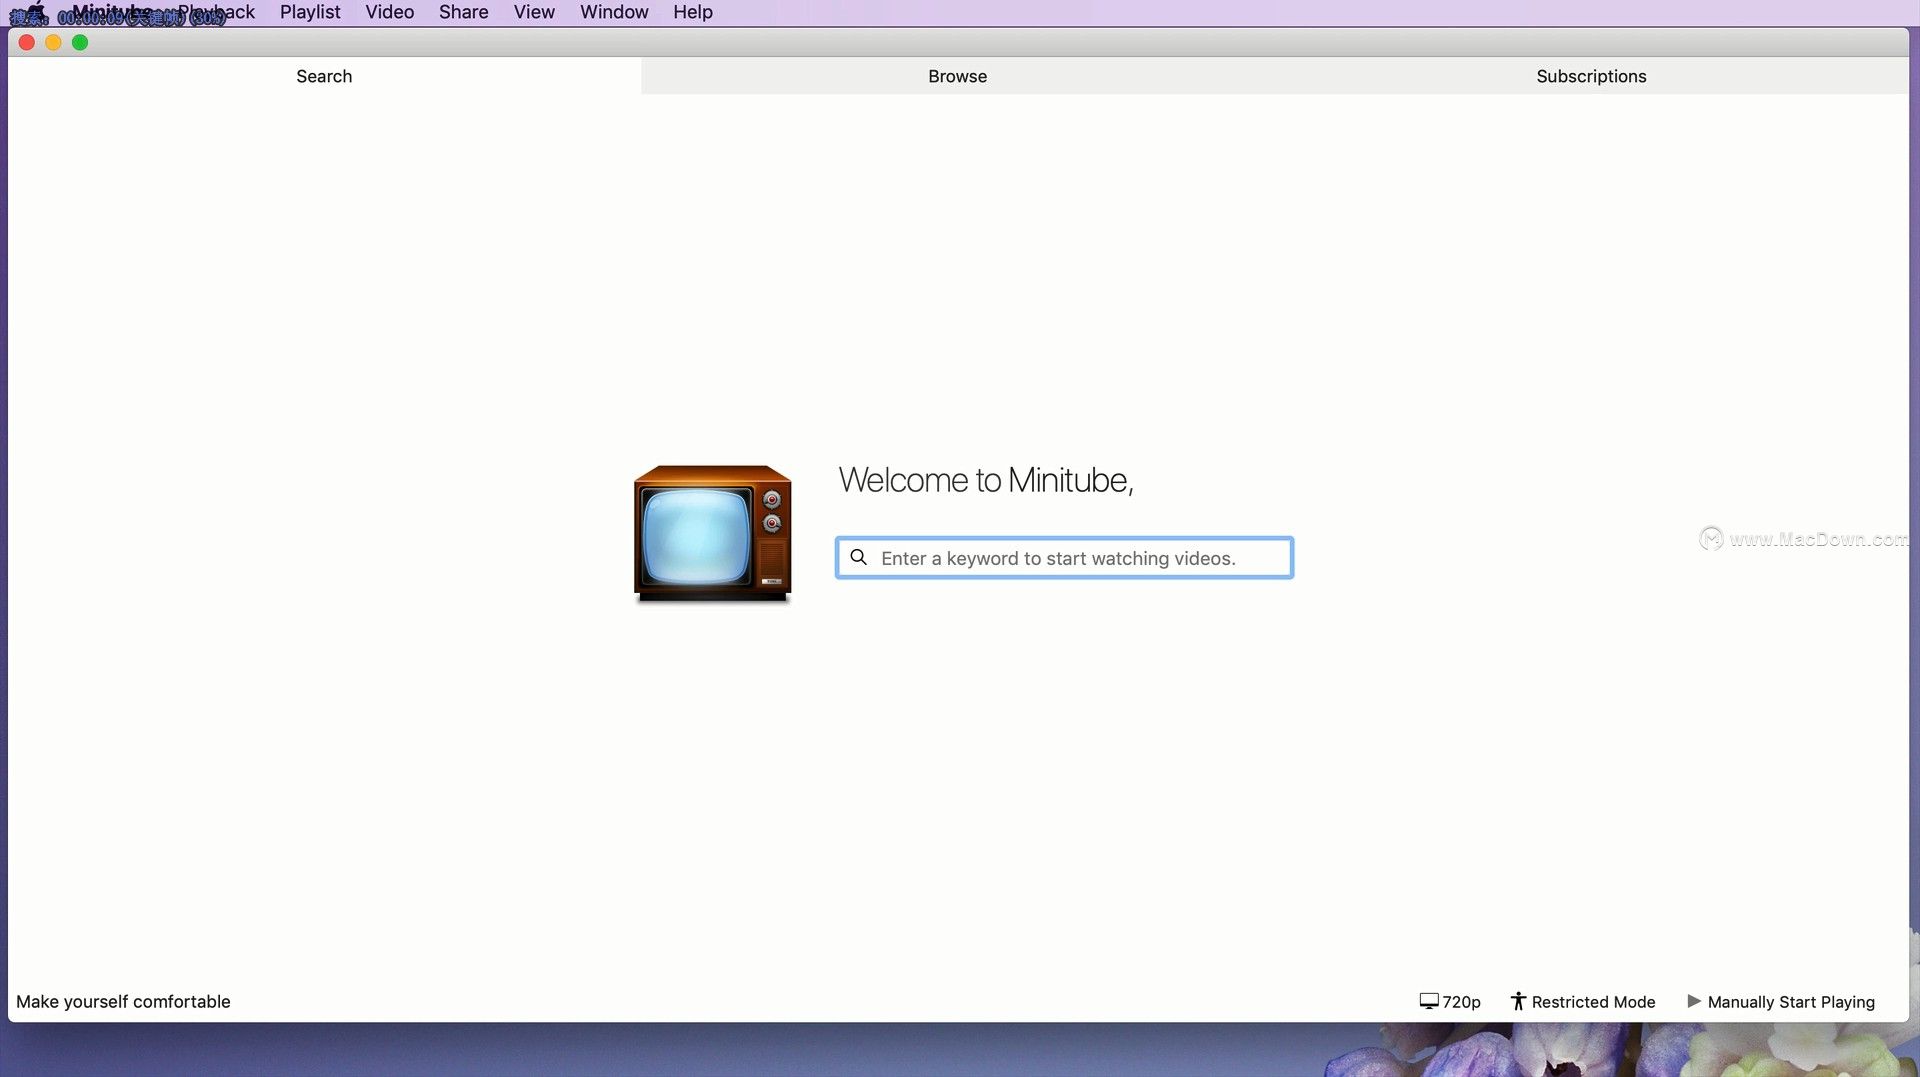Image resolution: width=1920 pixels, height=1077 pixels.
Task: Click the Restricted Mode person icon
Action: pos(1518,1001)
